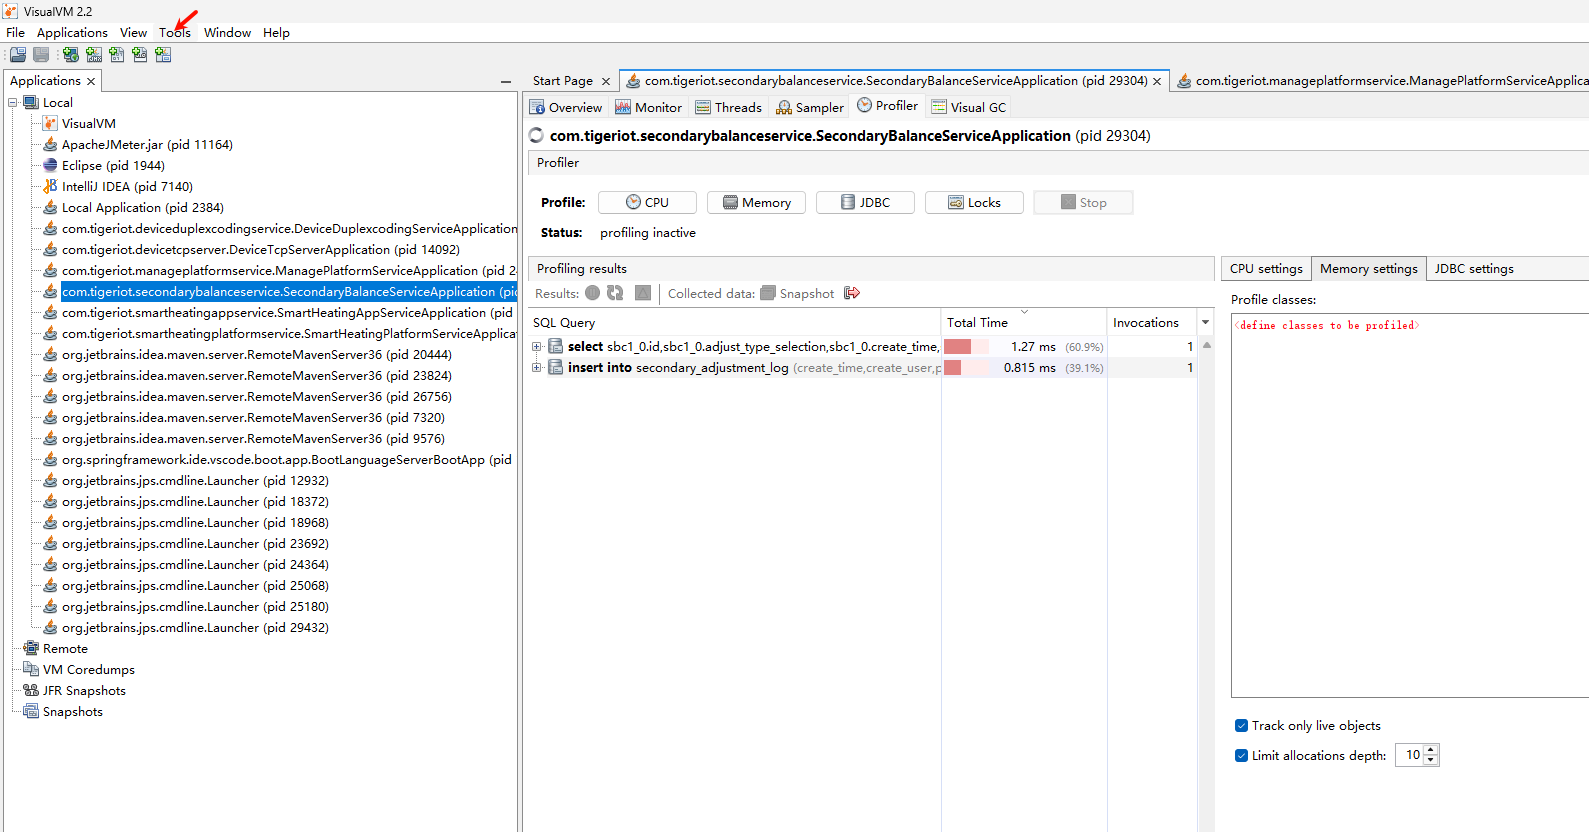1589x832 pixels.
Task: Click the pause results update icon
Action: [593, 293]
